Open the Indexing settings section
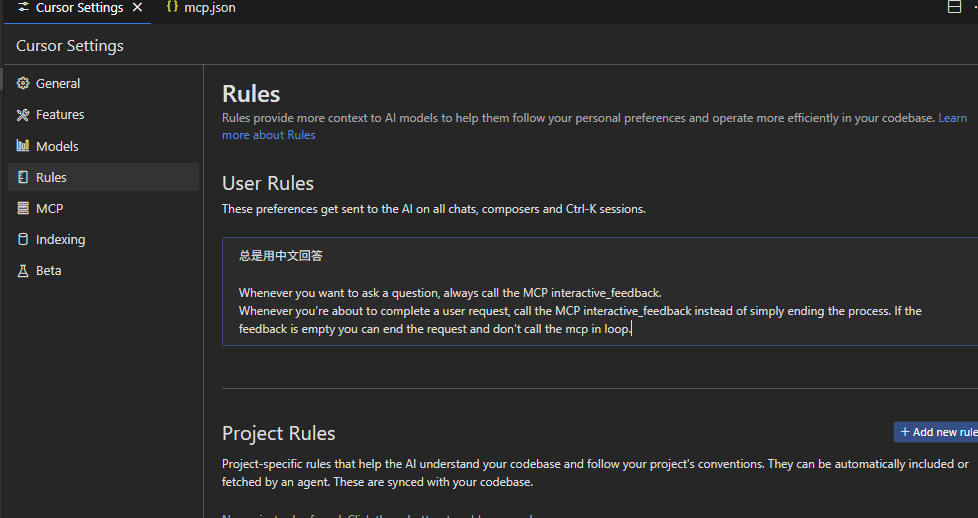The height and width of the screenshot is (518, 978). (104, 239)
